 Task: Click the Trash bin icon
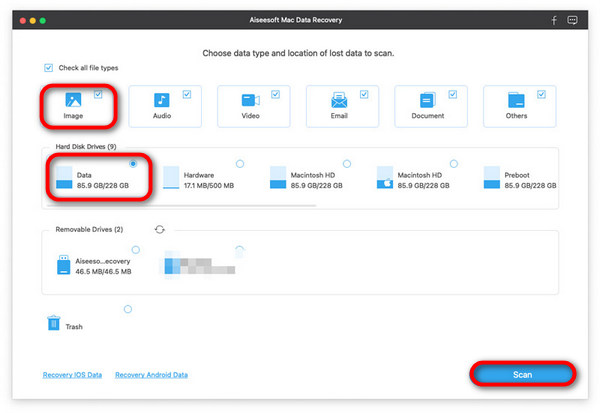click(x=54, y=322)
